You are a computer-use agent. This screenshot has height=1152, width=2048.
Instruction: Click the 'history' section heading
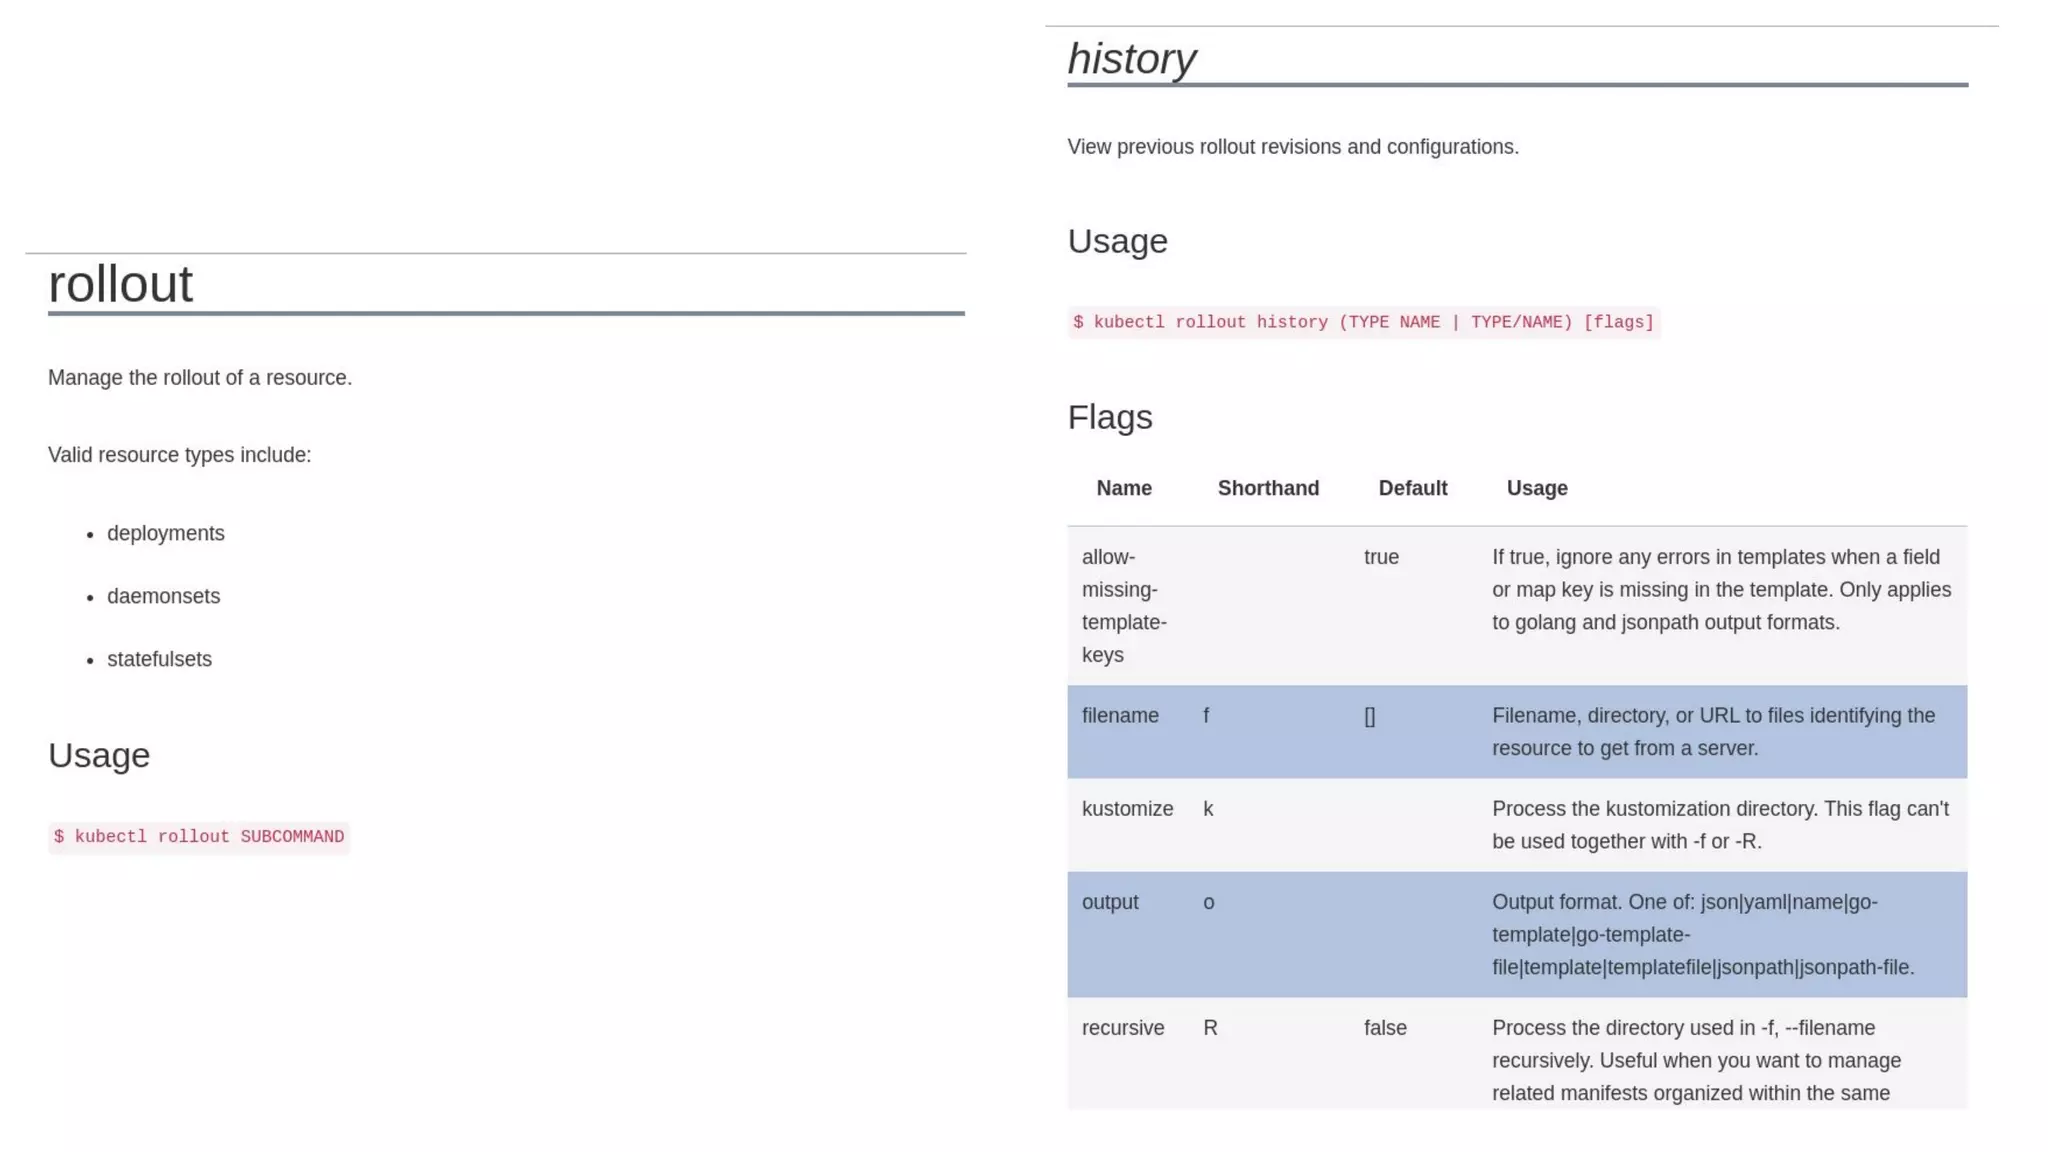click(x=1131, y=59)
